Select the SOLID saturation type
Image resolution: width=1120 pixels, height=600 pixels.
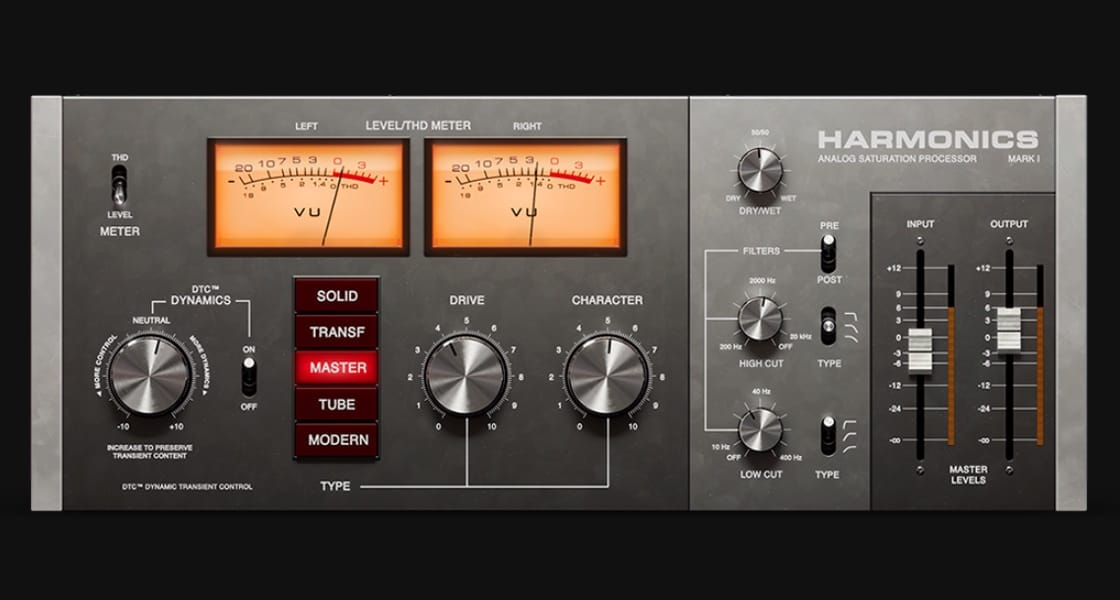click(337, 296)
